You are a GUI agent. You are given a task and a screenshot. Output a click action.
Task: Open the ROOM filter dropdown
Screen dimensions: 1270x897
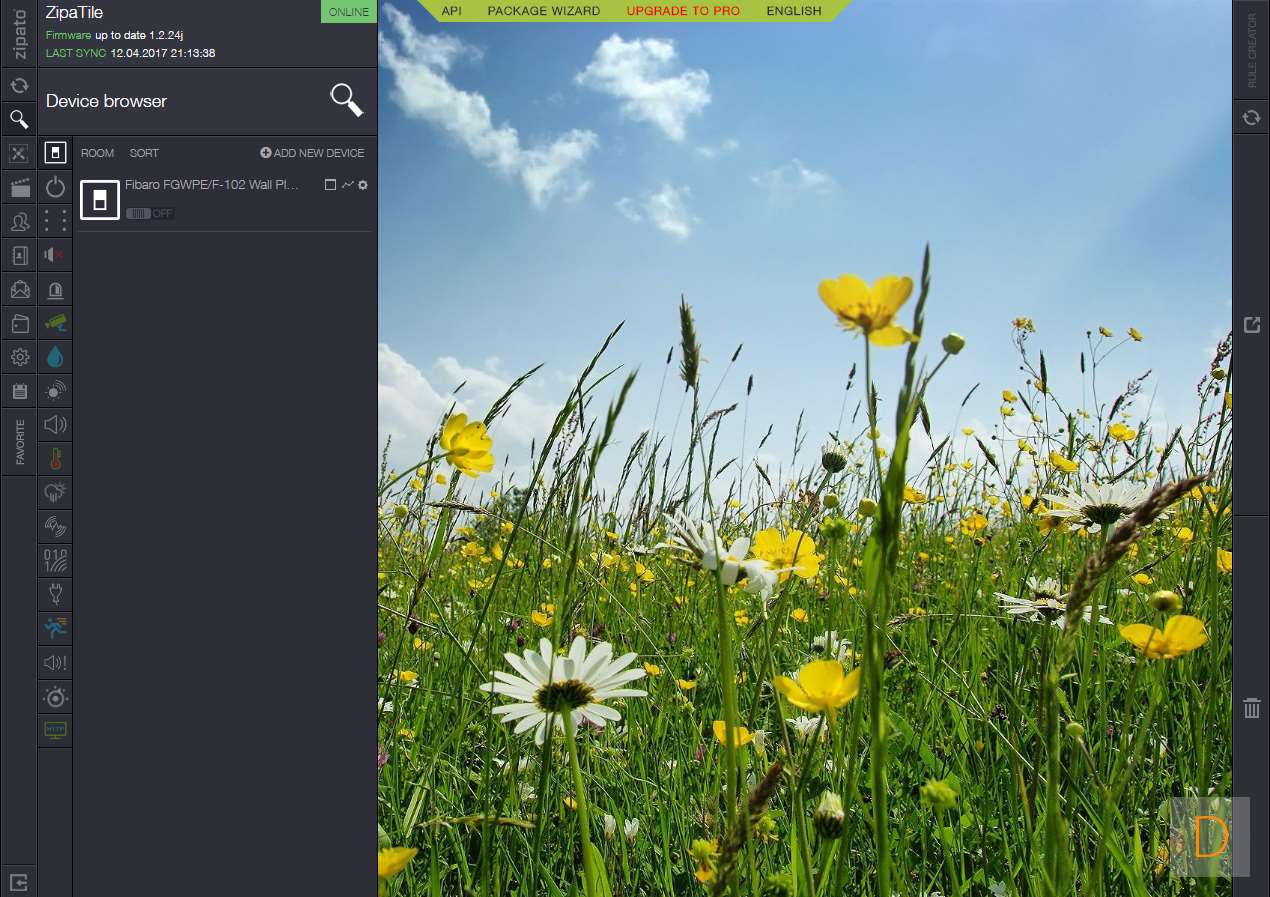[x=97, y=153]
